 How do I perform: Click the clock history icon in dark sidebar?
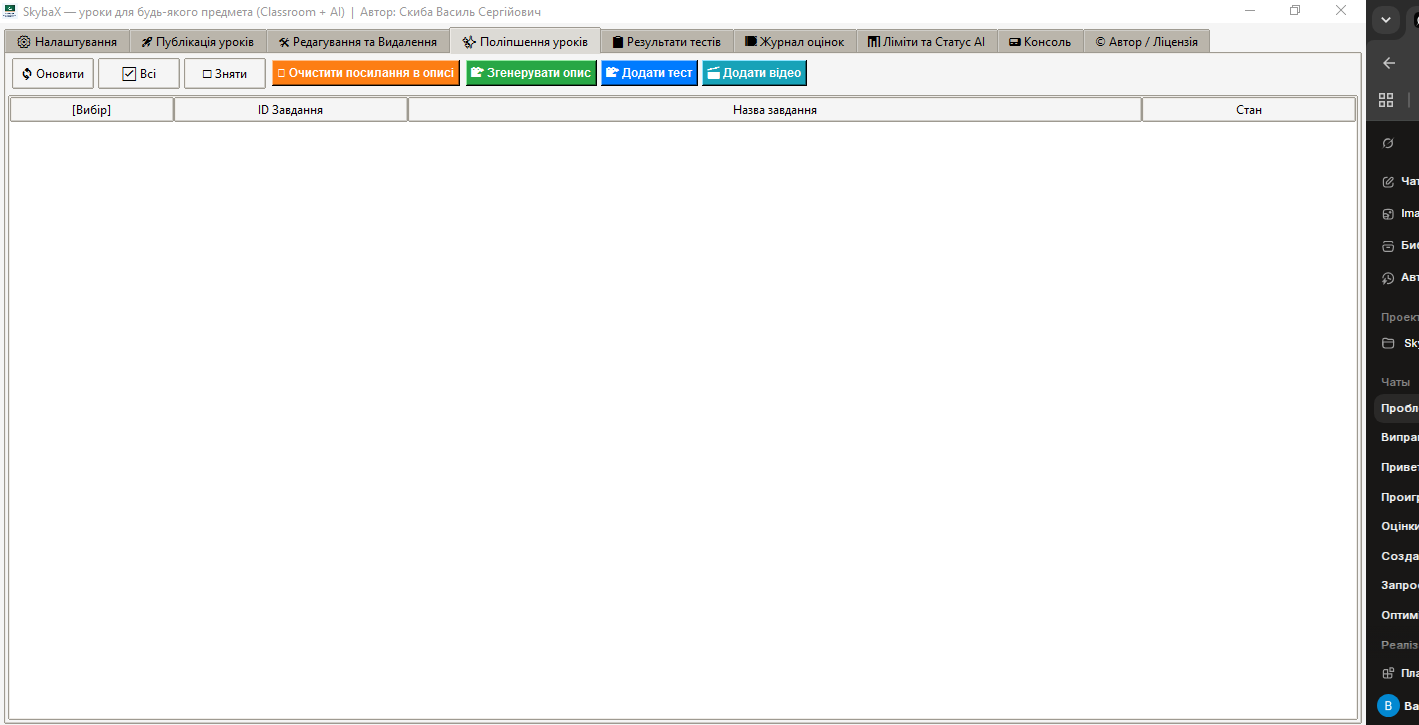pos(1388,278)
